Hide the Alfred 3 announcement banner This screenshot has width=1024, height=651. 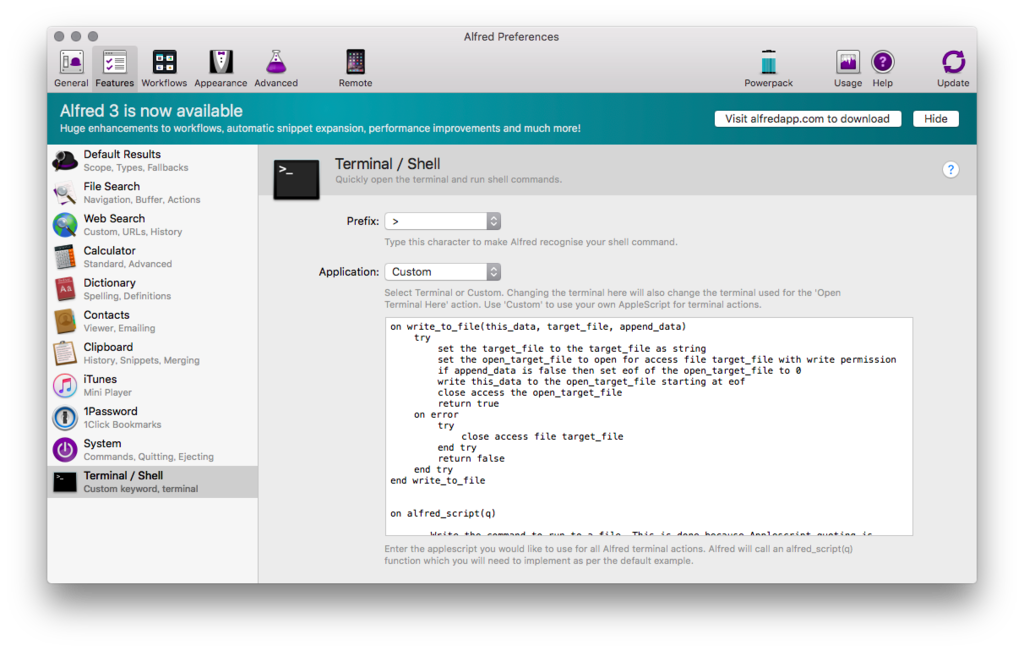[x=936, y=118]
